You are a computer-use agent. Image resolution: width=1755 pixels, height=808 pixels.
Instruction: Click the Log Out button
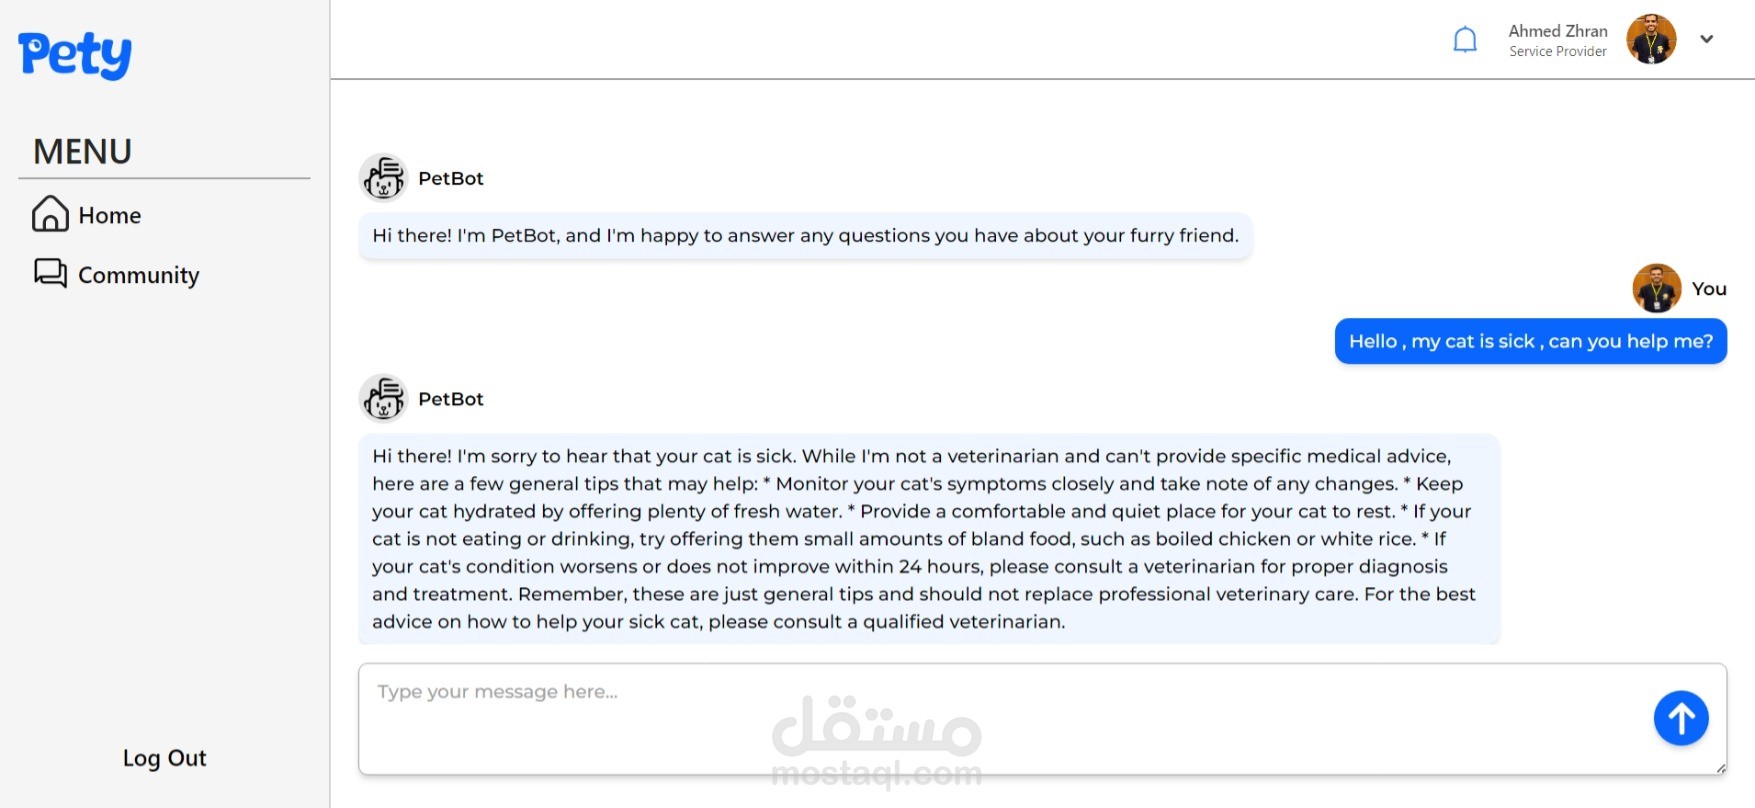[165, 758]
